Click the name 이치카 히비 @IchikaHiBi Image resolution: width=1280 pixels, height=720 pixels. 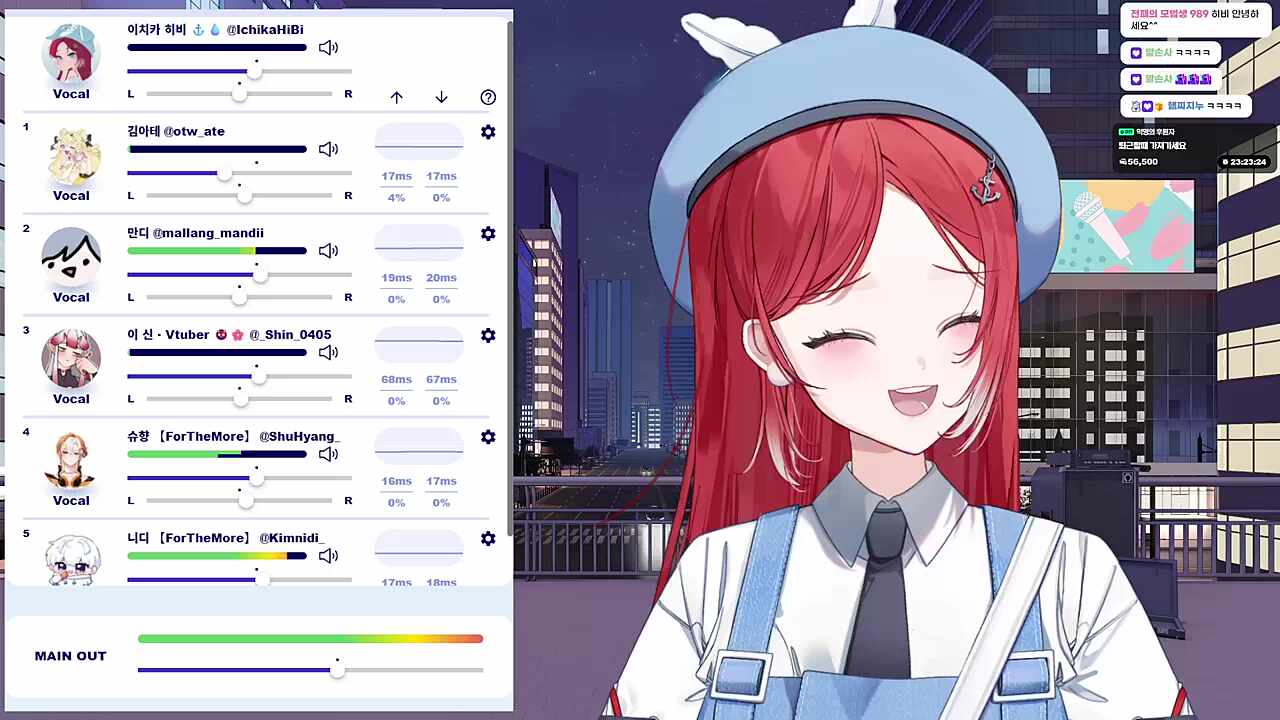point(215,30)
